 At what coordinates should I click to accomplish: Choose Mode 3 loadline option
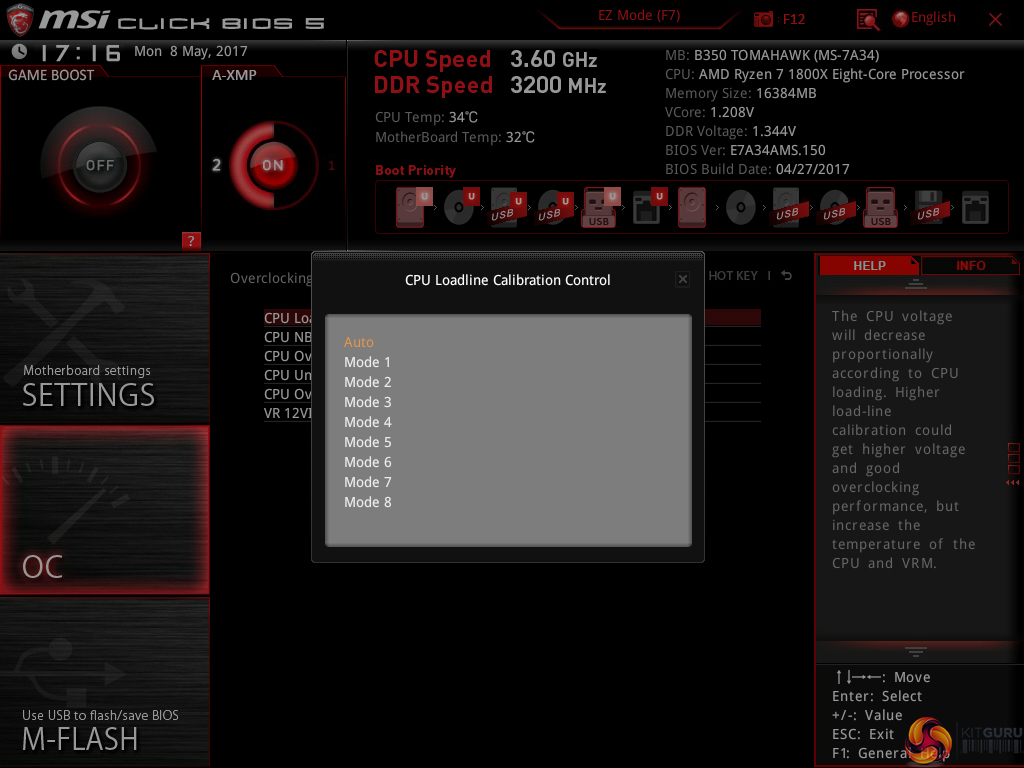[x=368, y=402]
